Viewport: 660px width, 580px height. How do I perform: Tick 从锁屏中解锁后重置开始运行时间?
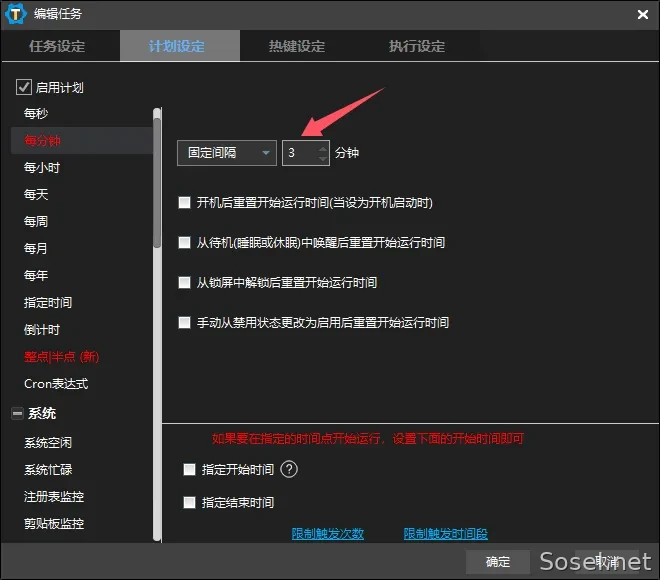point(184,282)
